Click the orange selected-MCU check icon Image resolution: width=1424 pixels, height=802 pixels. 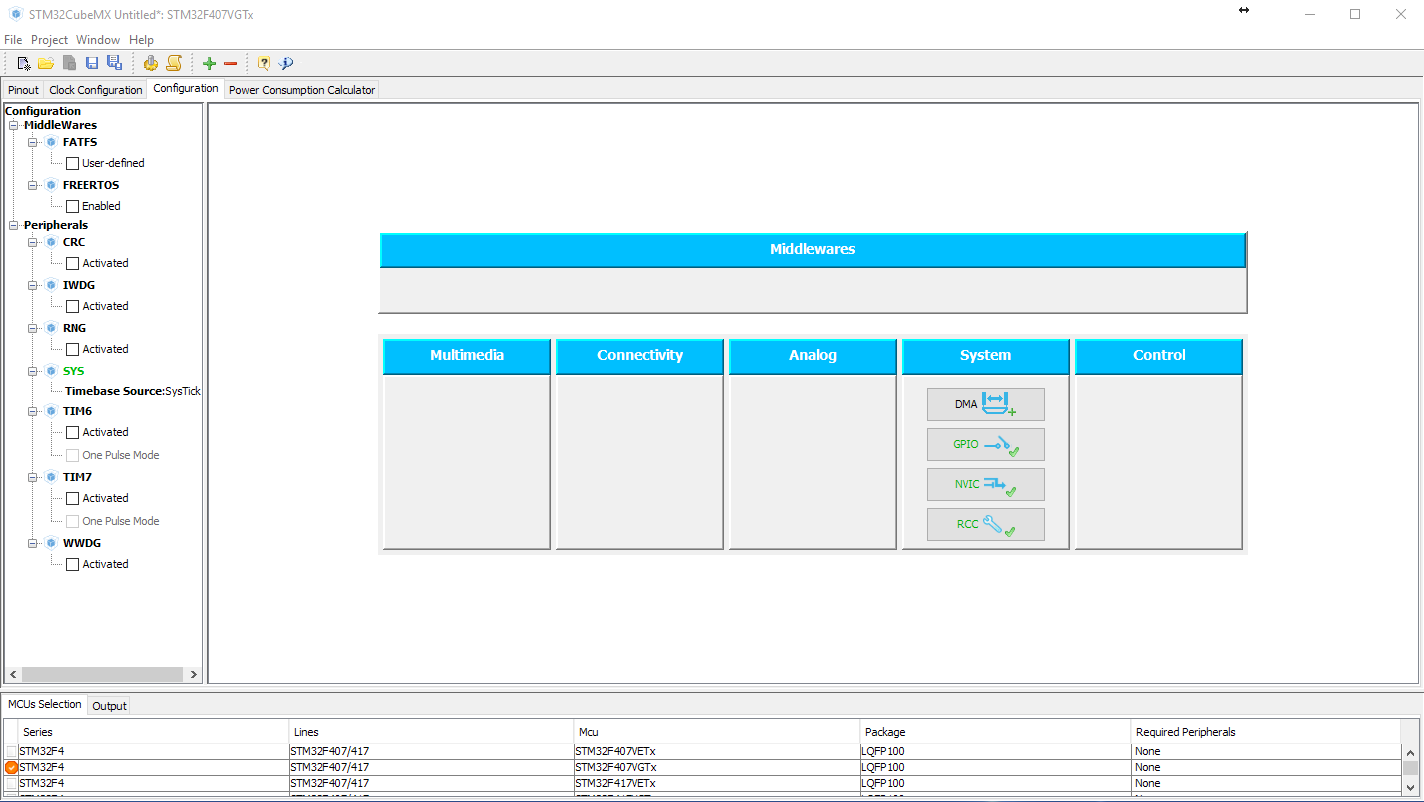point(12,767)
